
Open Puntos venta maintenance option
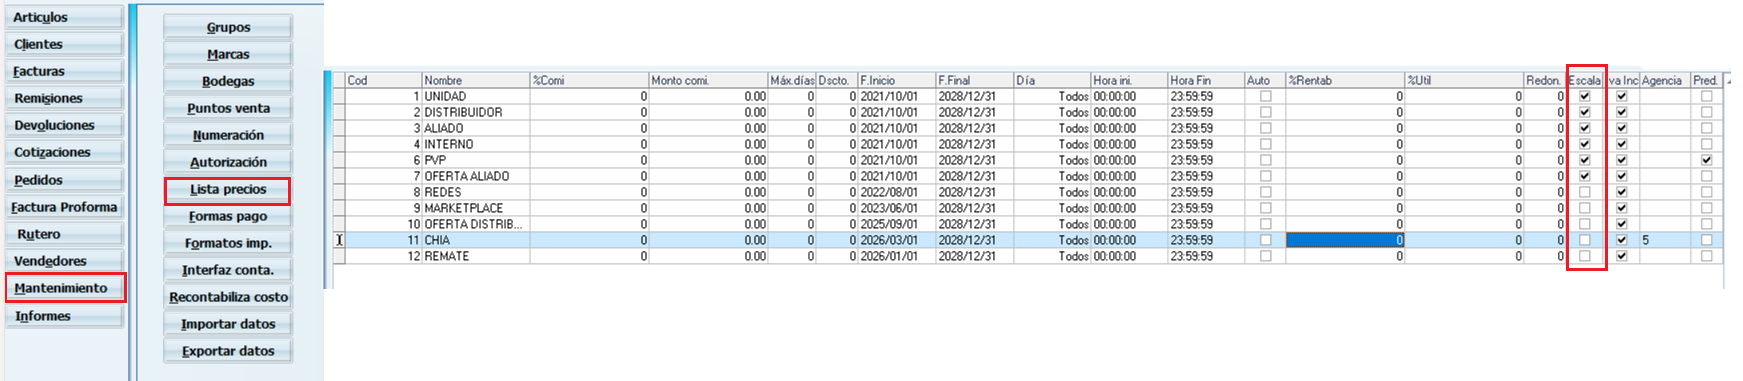228,108
